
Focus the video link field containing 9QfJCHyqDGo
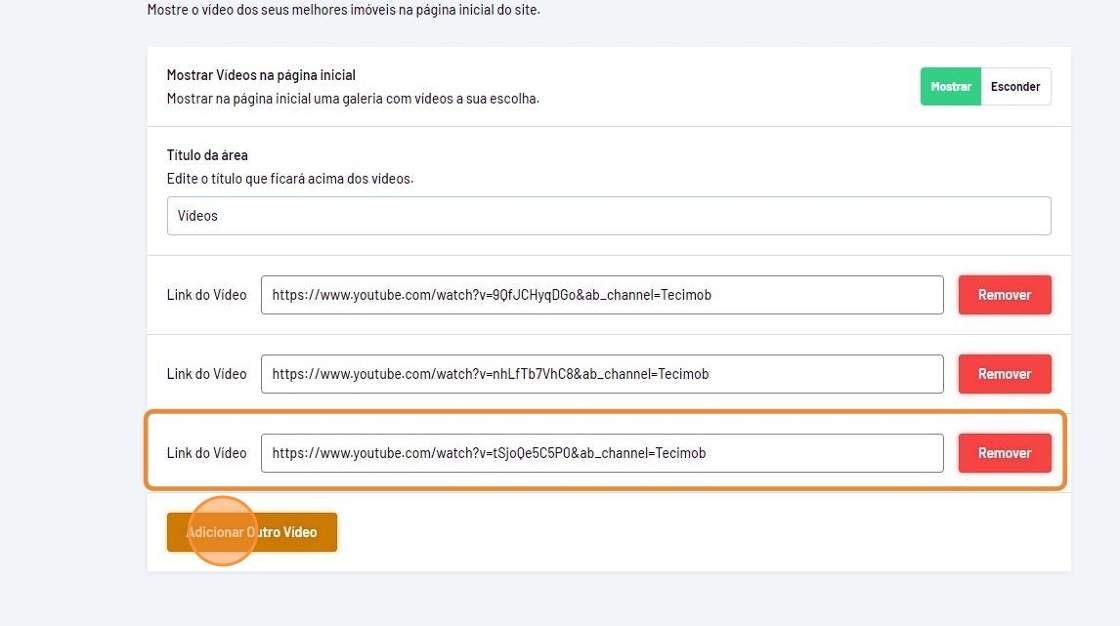(602, 295)
